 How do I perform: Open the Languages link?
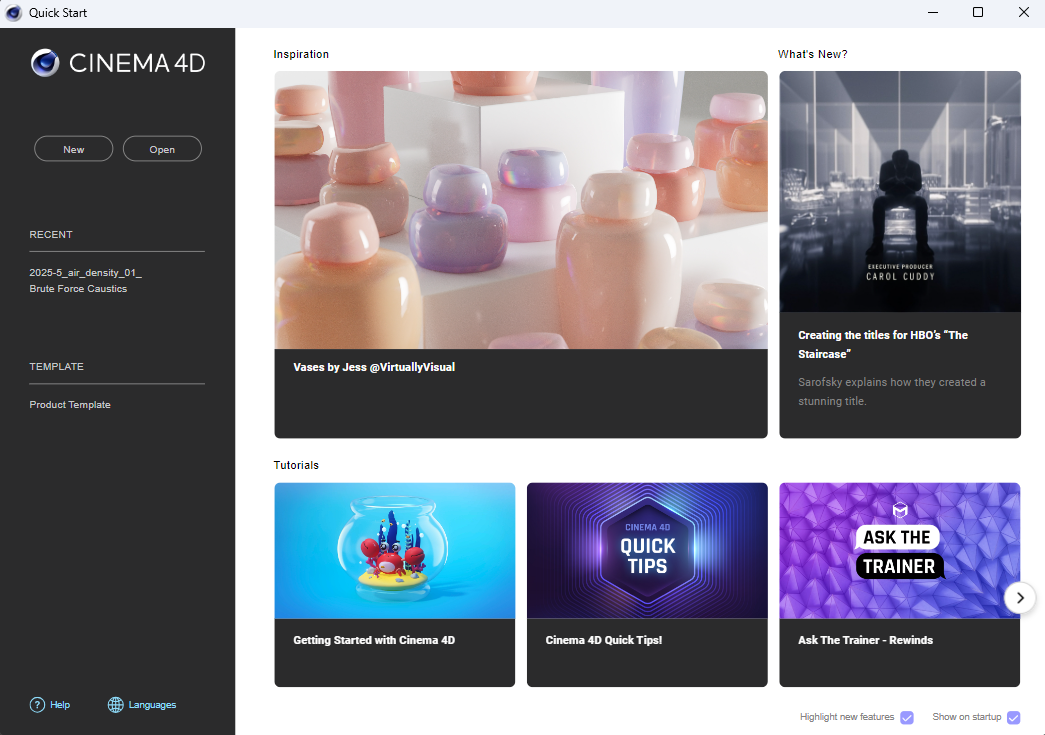(x=152, y=704)
